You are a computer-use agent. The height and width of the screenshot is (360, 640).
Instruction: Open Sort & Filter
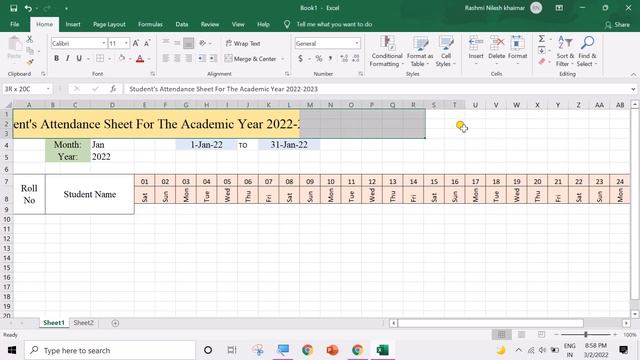[565, 51]
